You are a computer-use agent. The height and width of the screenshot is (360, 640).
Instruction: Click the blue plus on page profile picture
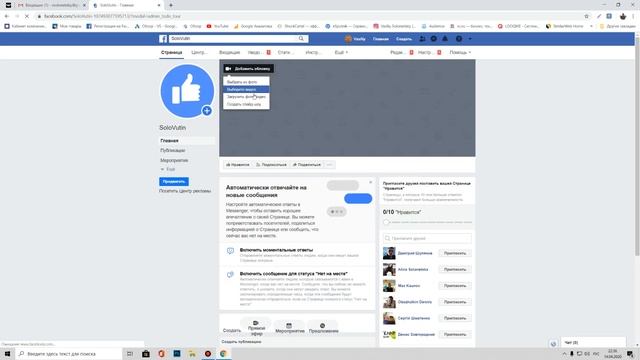click(x=207, y=111)
